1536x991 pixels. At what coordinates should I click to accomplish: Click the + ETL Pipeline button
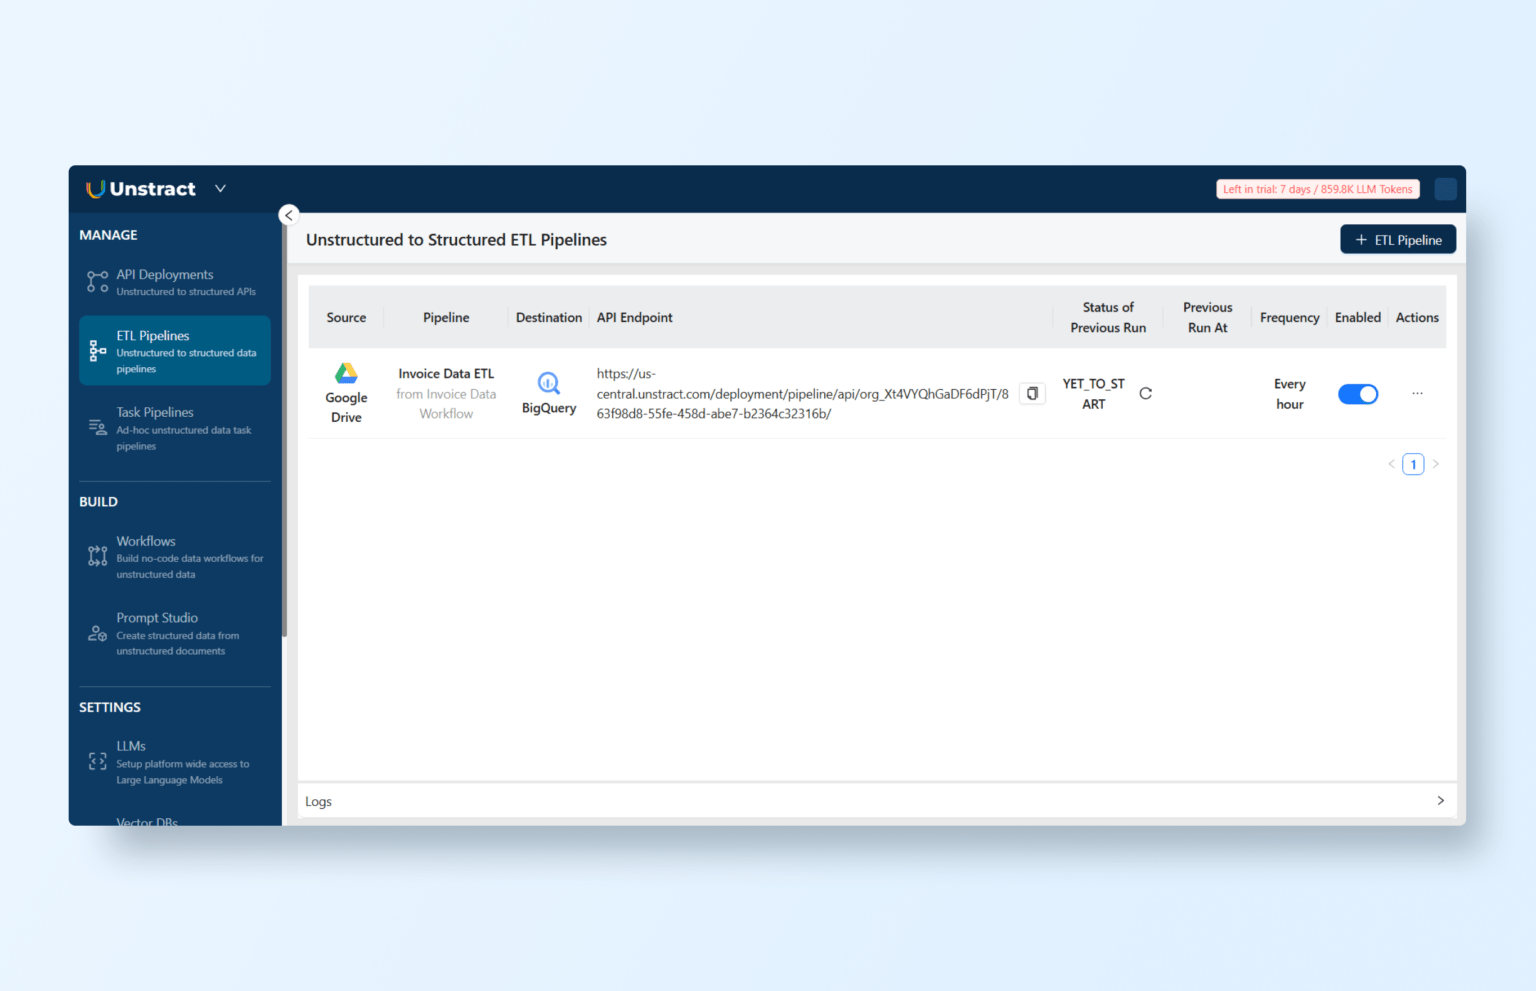tap(1398, 239)
